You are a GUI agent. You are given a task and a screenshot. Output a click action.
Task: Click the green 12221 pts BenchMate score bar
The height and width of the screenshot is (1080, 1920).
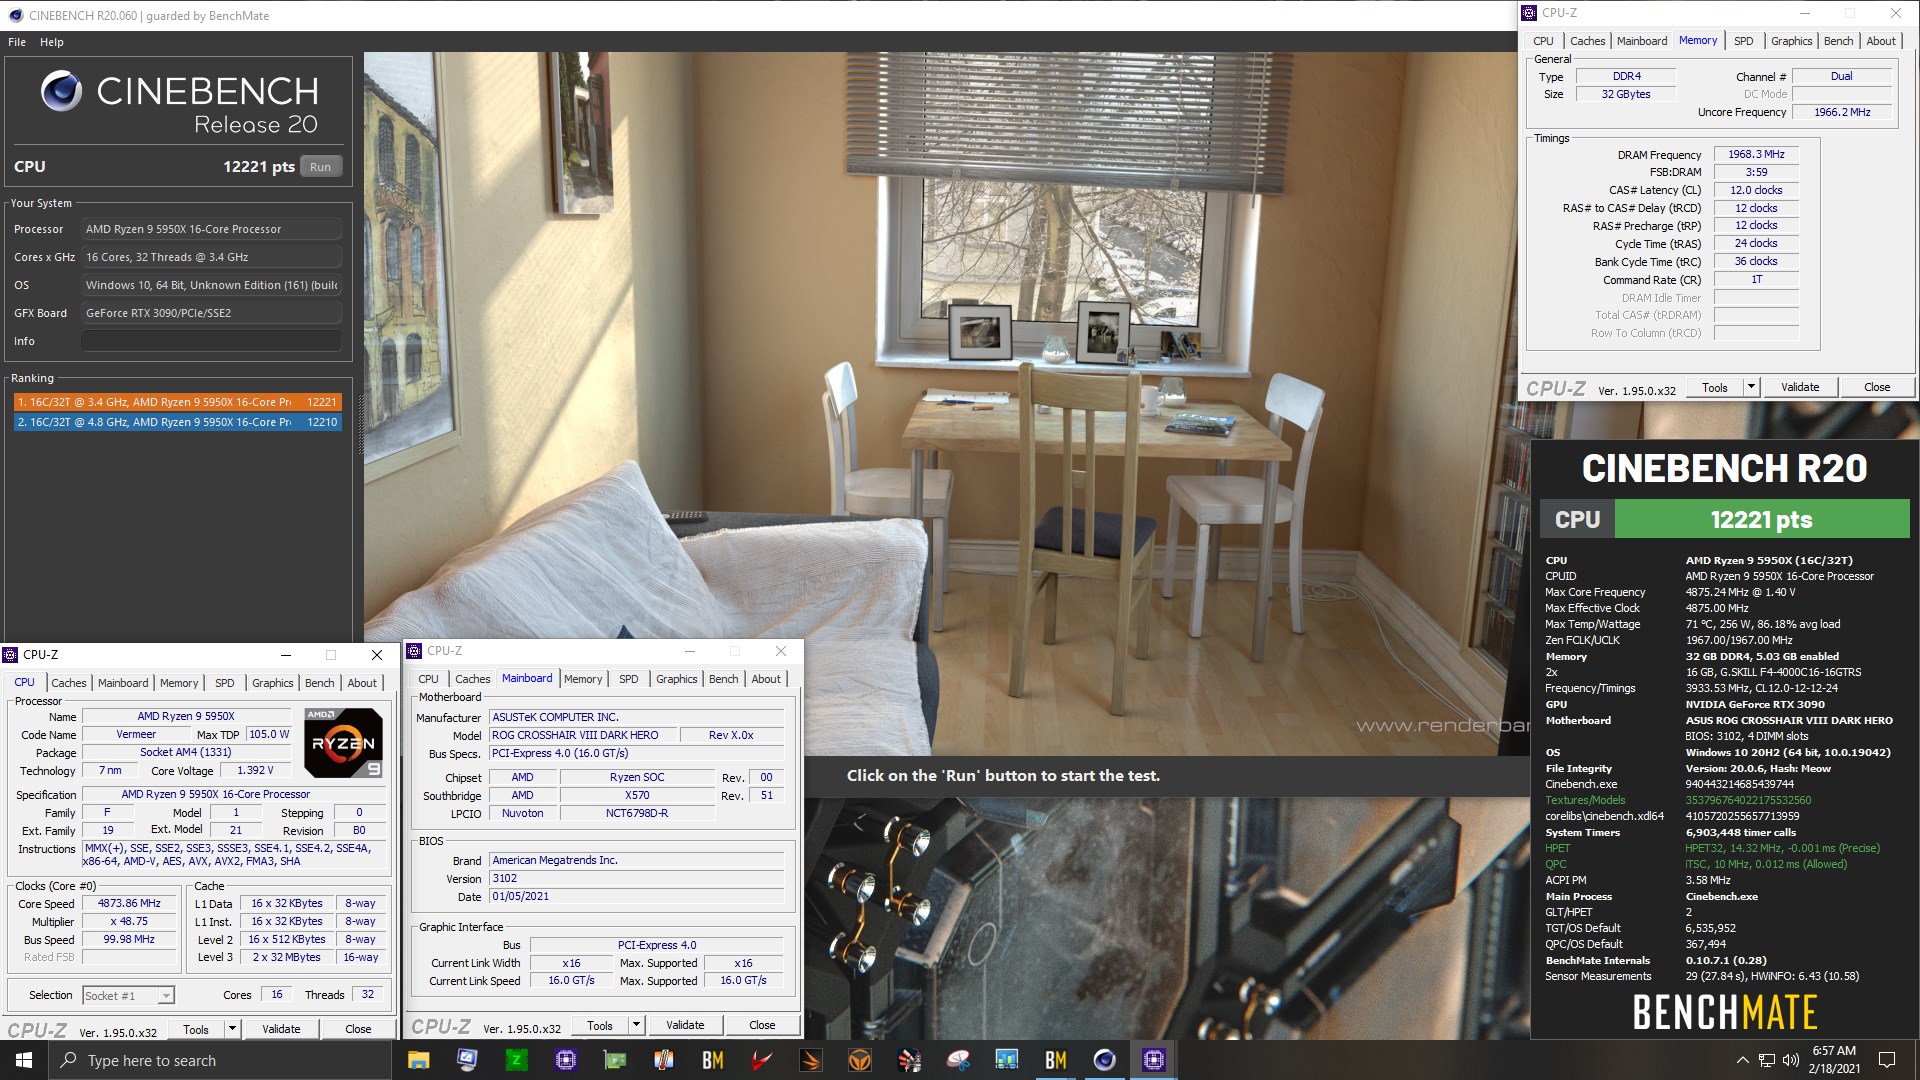click(1762, 519)
